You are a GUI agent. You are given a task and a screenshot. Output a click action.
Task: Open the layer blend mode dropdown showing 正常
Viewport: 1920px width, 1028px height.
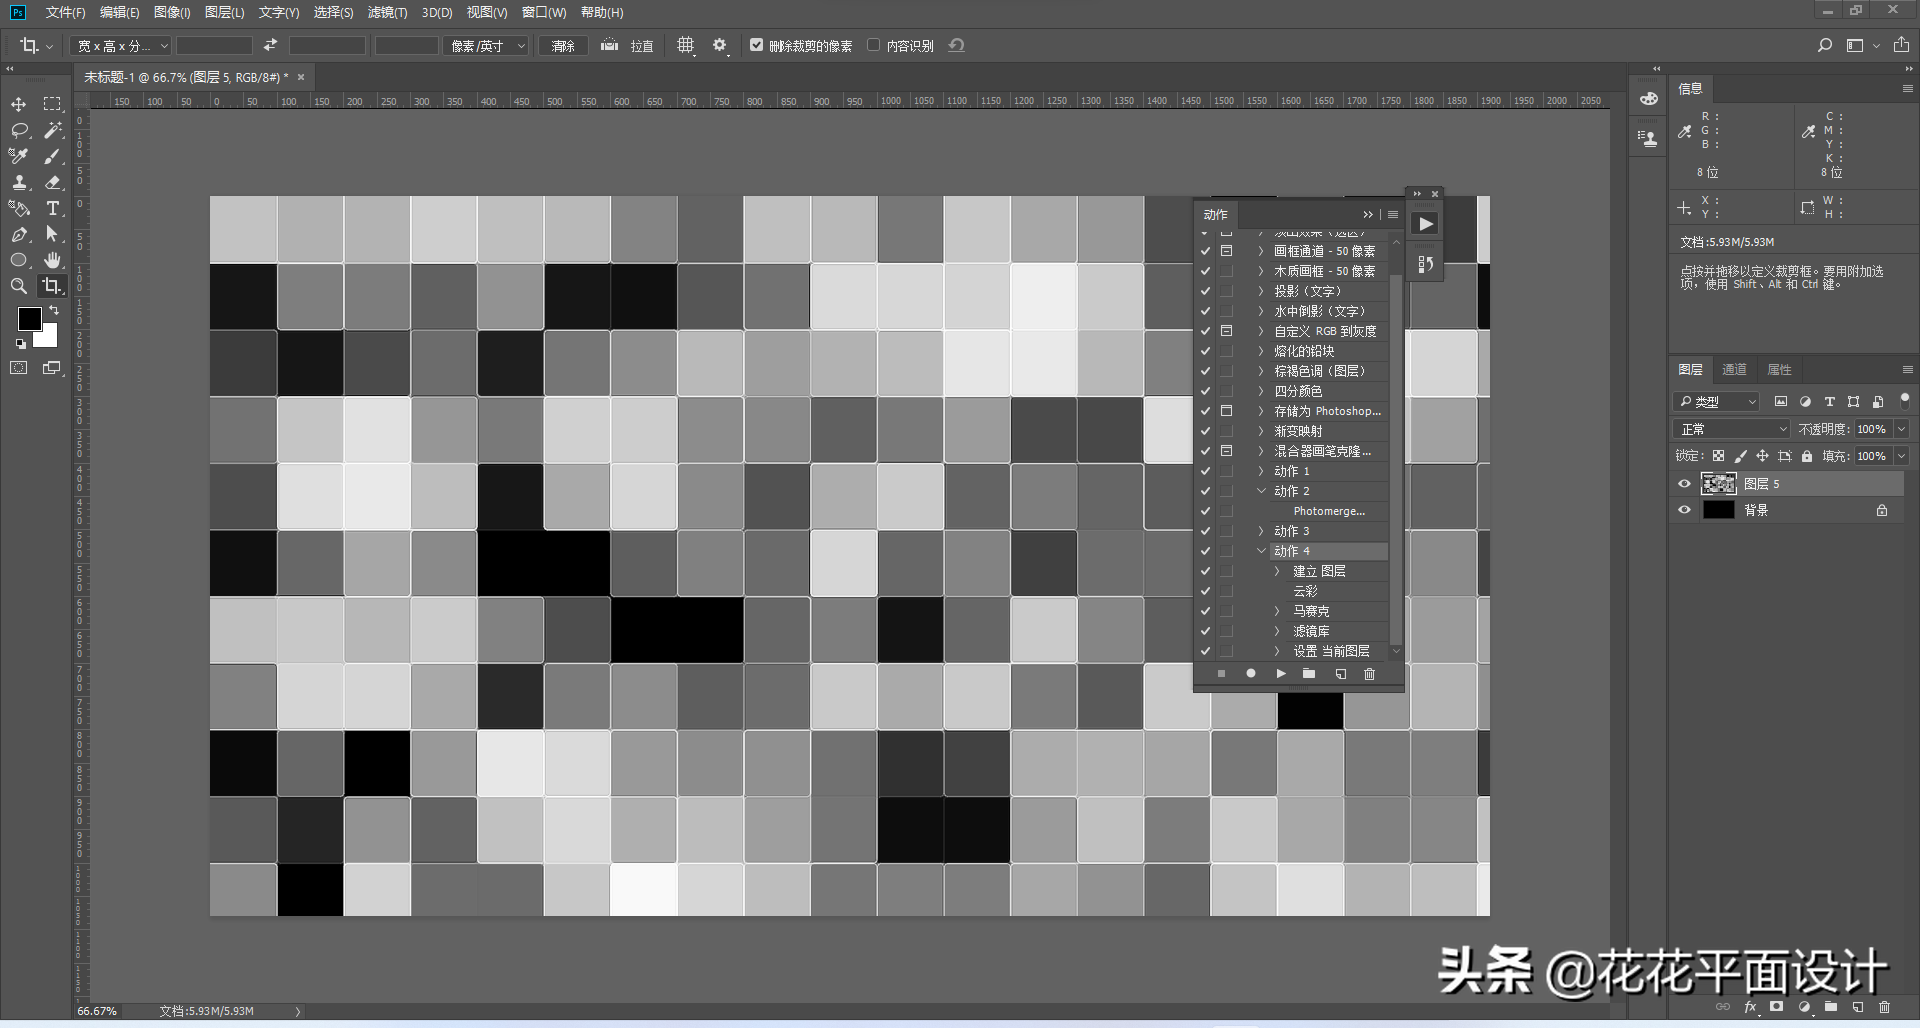click(x=1730, y=428)
